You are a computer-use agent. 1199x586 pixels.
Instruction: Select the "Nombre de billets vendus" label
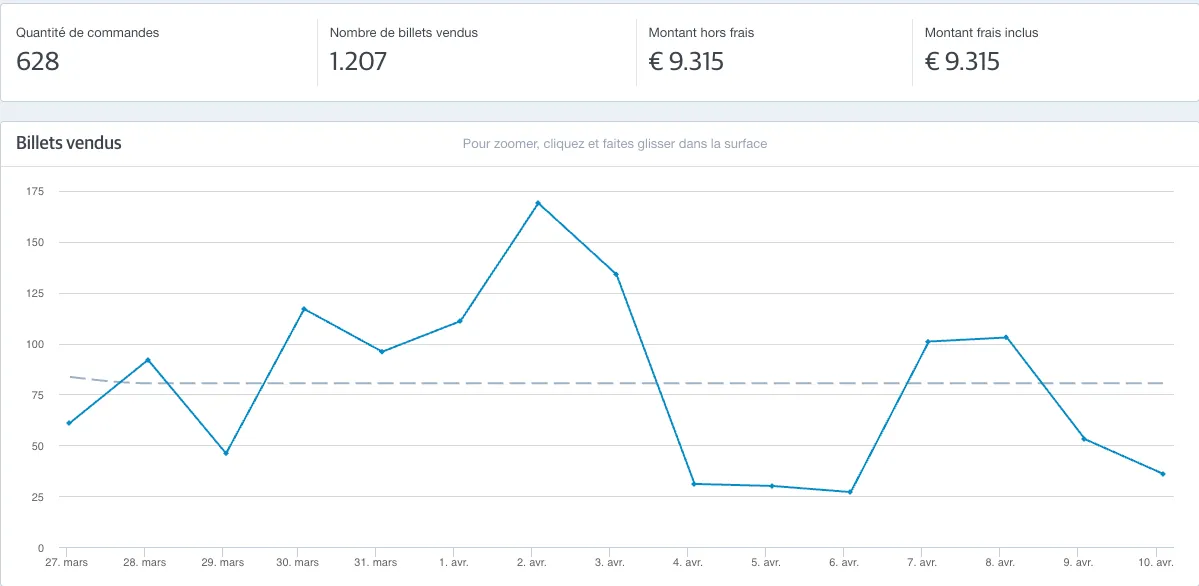point(404,33)
